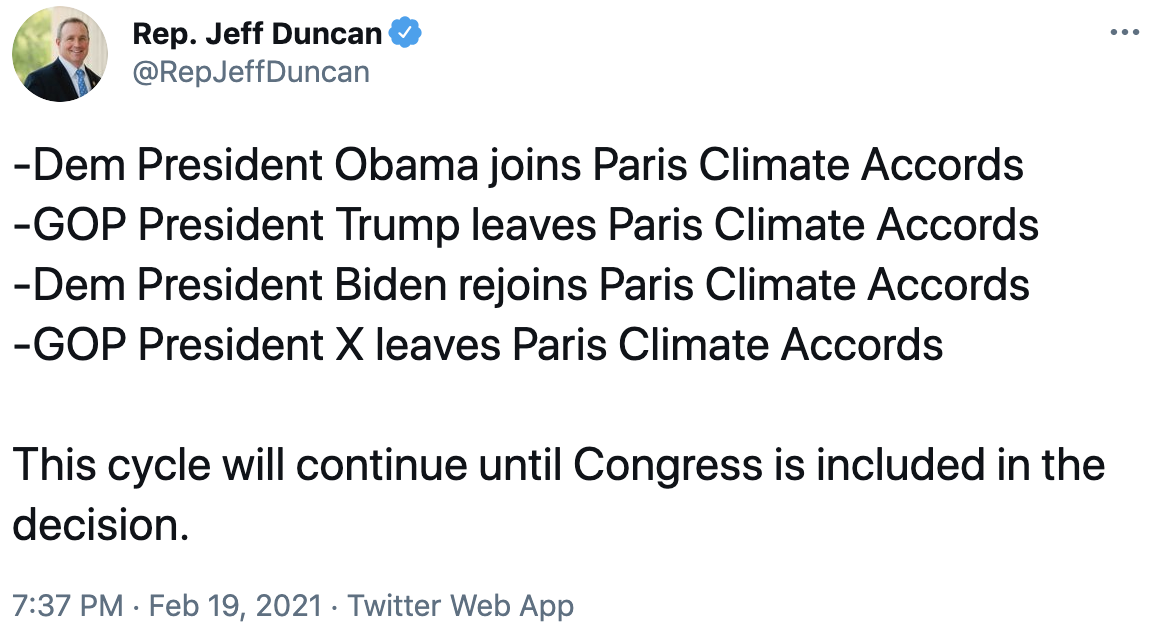Image resolution: width=1152 pixels, height=636 pixels.
Task: Click the 7:37 PM timestamp
Action: coord(67,606)
